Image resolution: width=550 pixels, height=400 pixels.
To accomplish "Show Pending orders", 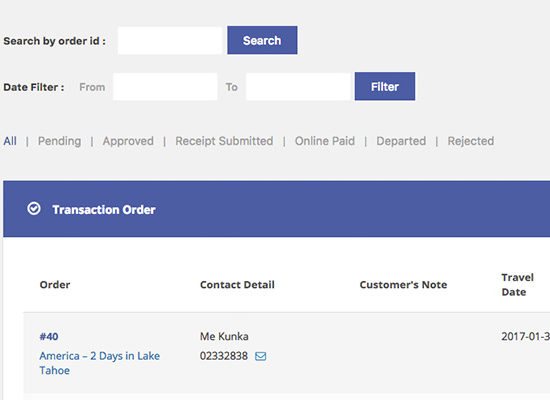I will click(x=59, y=141).
